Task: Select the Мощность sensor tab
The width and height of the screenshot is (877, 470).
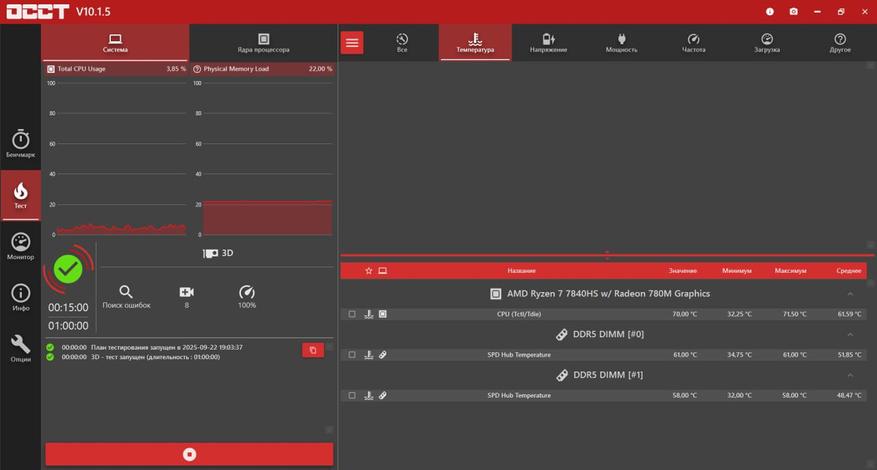Action: point(621,43)
